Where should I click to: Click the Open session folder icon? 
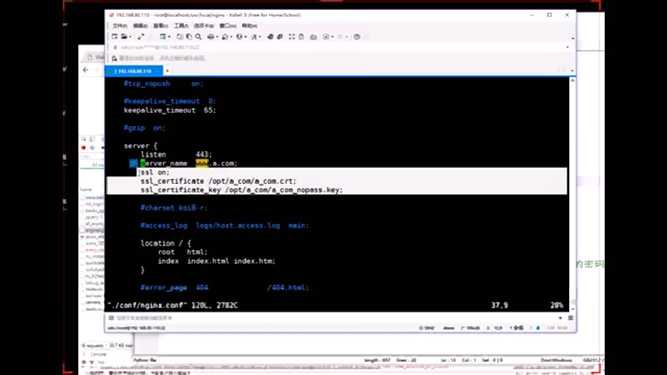point(123,37)
